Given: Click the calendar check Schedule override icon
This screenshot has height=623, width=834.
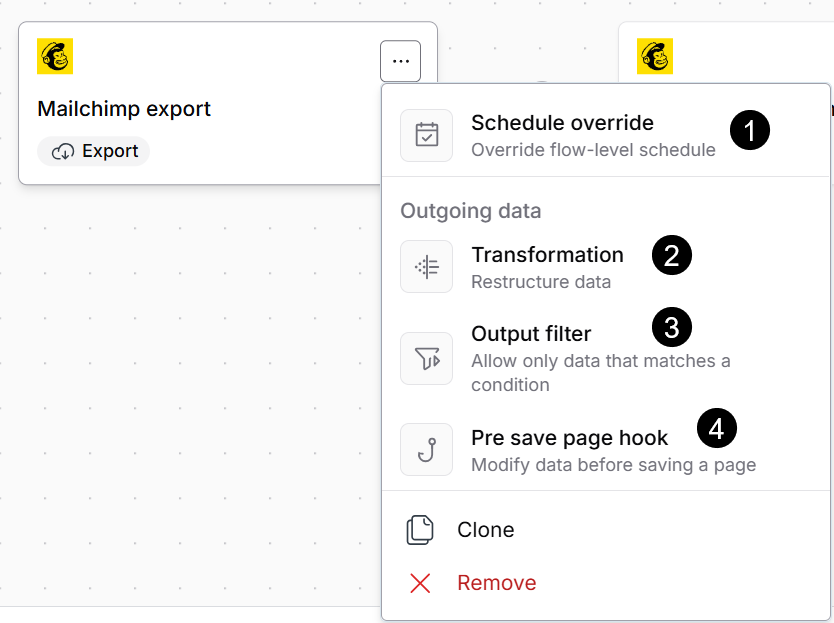Looking at the screenshot, I should (427, 135).
